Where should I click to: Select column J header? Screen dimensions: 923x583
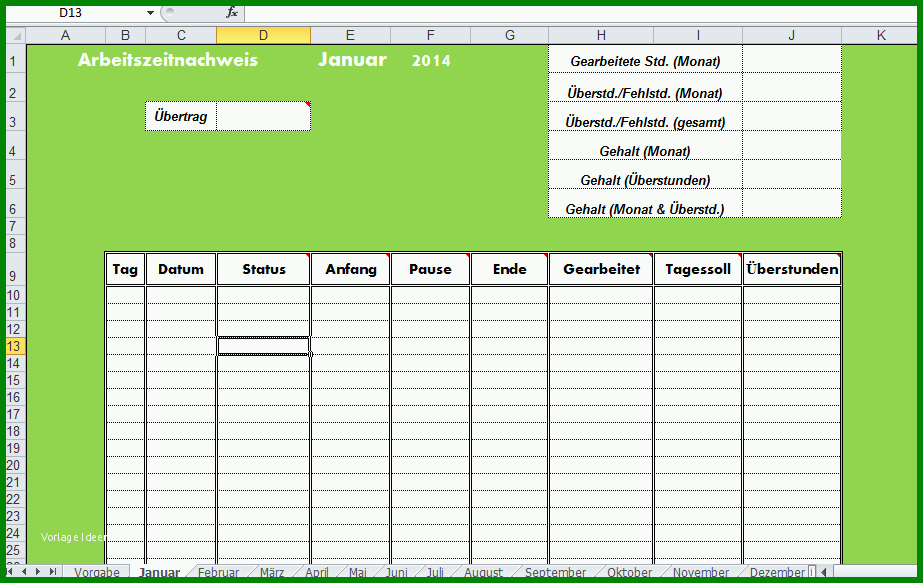(x=792, y=35)
